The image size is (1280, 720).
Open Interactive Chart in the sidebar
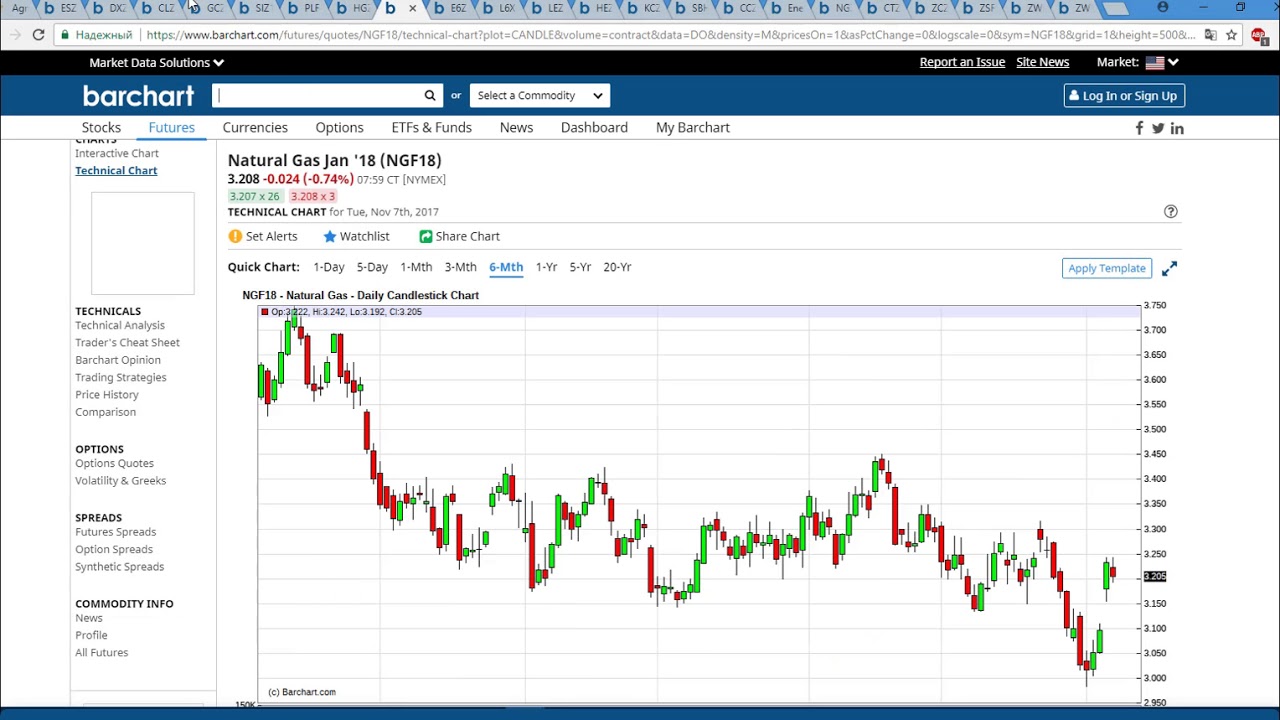tap(117, 153)
